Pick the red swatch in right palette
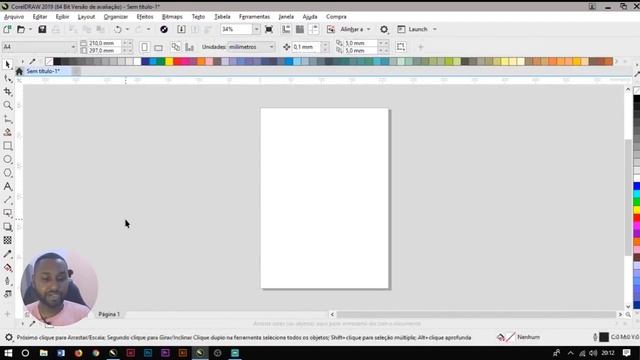Viewport: 640px width, 360px height. click(x=636, y=218)
